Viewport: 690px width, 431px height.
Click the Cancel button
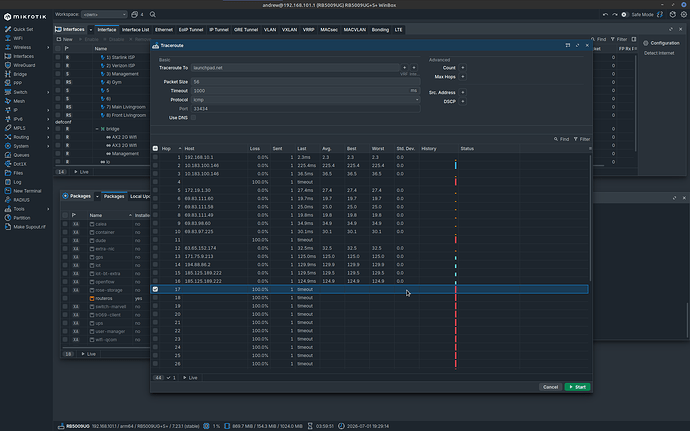coord(550,387)
